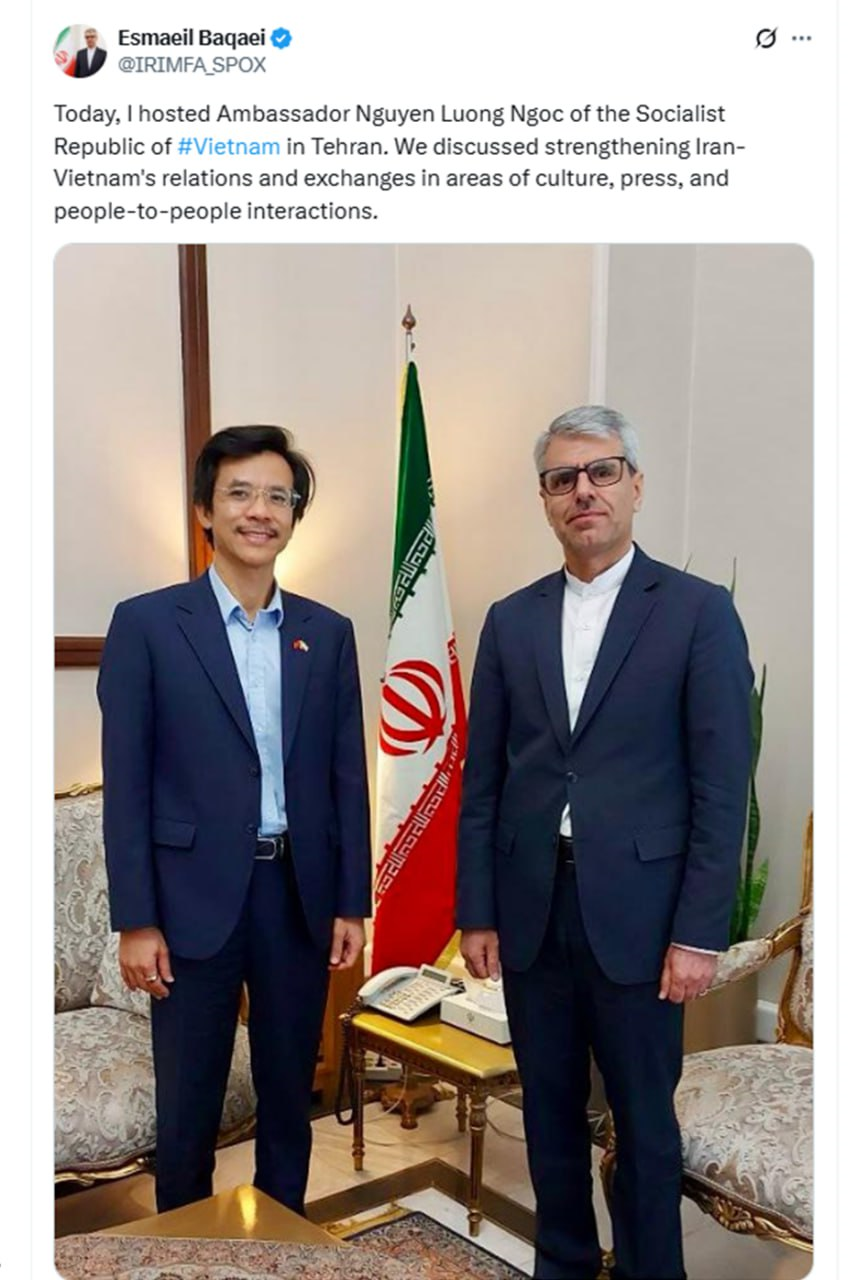Click the flagpole's pointed finial top
This screenshot has height=1280, width=868.
(408, 320)
